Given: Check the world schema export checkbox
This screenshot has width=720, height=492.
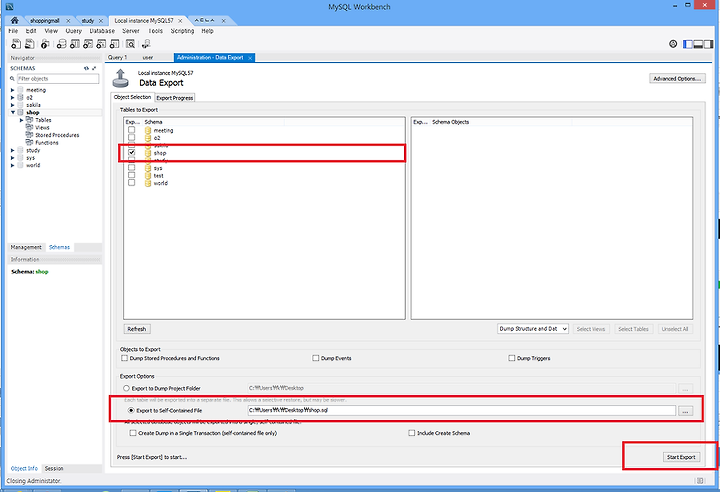Looking at the screenshot, I should (x=131, y=183).
